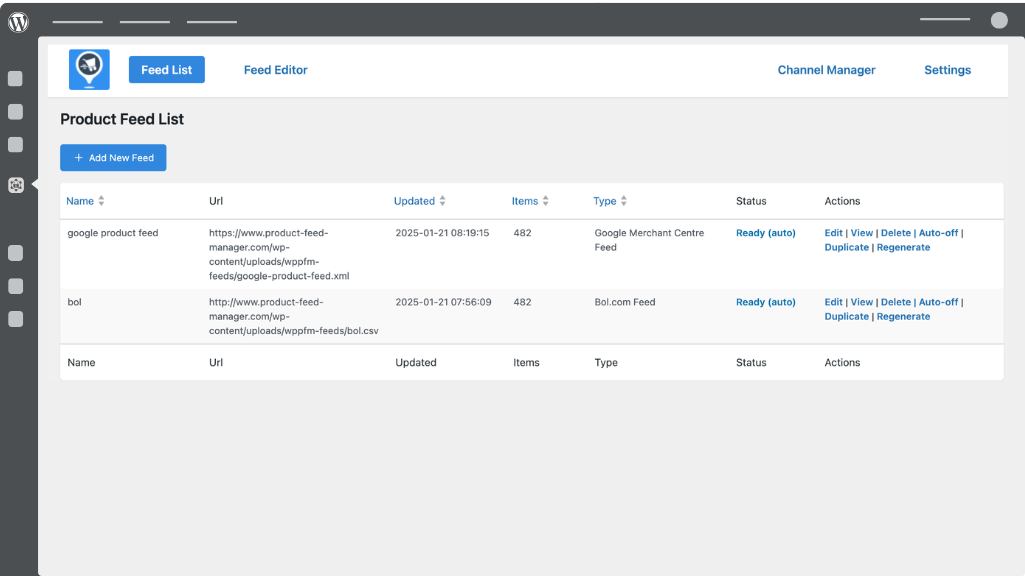View the bol feed
Viewport: 1025px width, 576px height.
tap(861, 302)
